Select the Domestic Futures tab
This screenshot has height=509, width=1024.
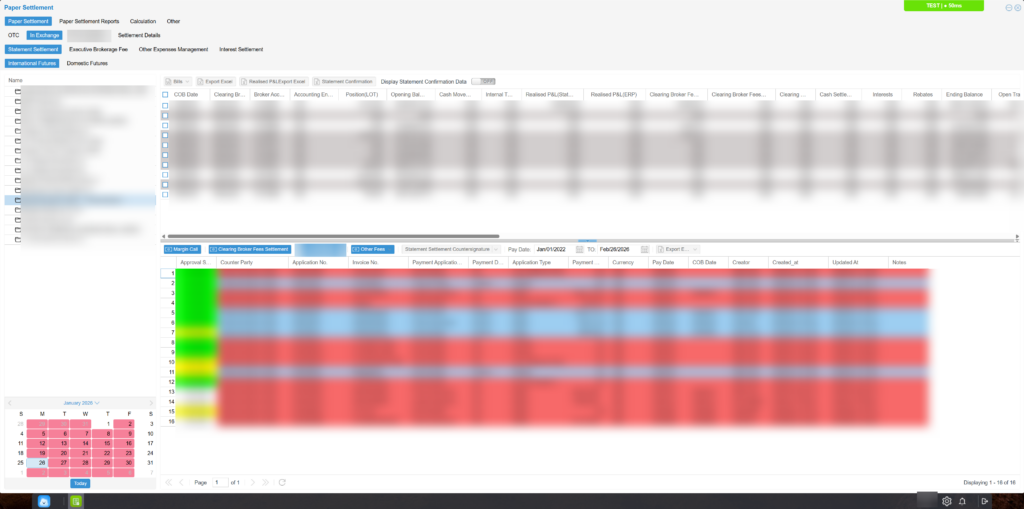coord(87,63)
